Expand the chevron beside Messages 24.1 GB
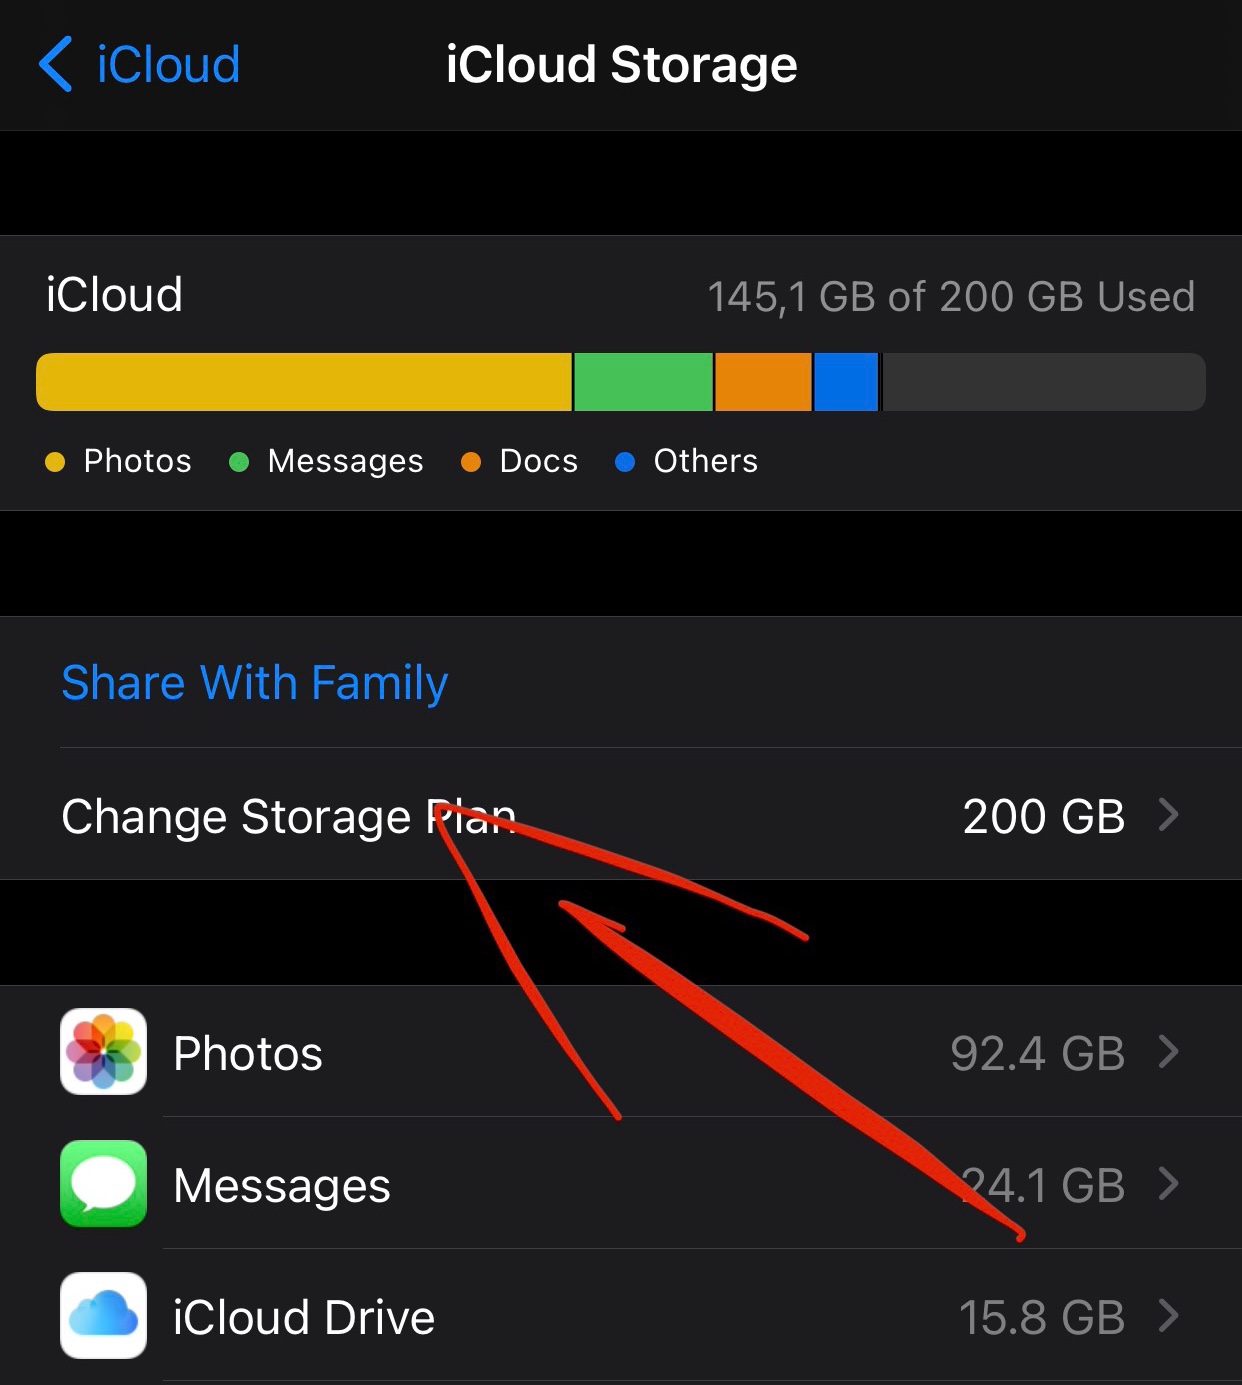This screenshot has width=1242, height=1385. click(1168, 1184)
